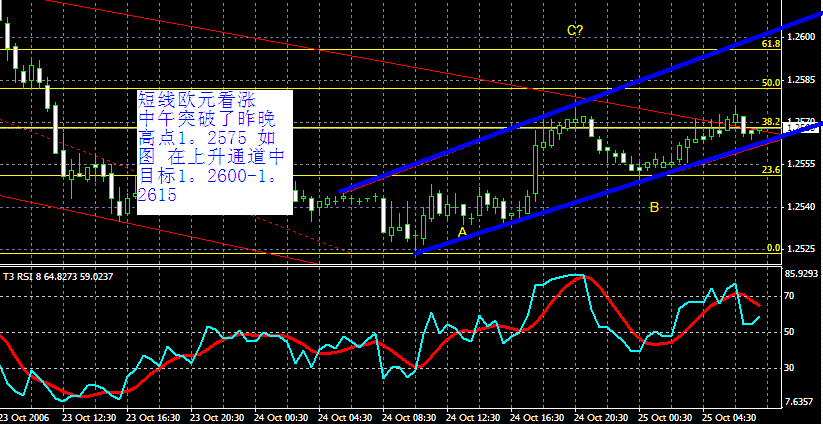Click the yellow wave label "A"

(462, 232)
